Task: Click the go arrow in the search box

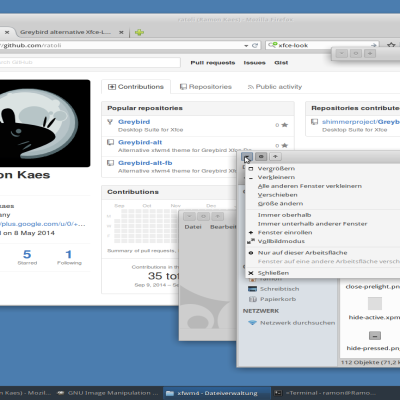Action: click(374, 45)
